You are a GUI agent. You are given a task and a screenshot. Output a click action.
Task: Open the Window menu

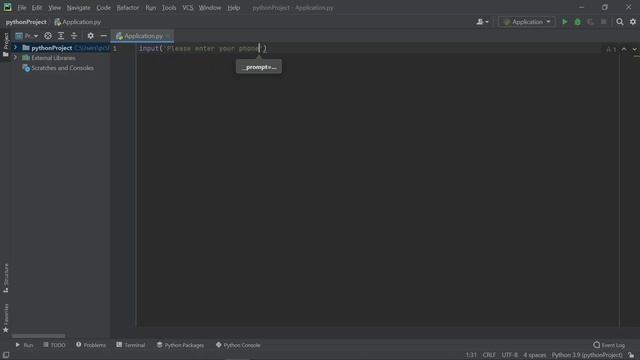click(210, 8)
